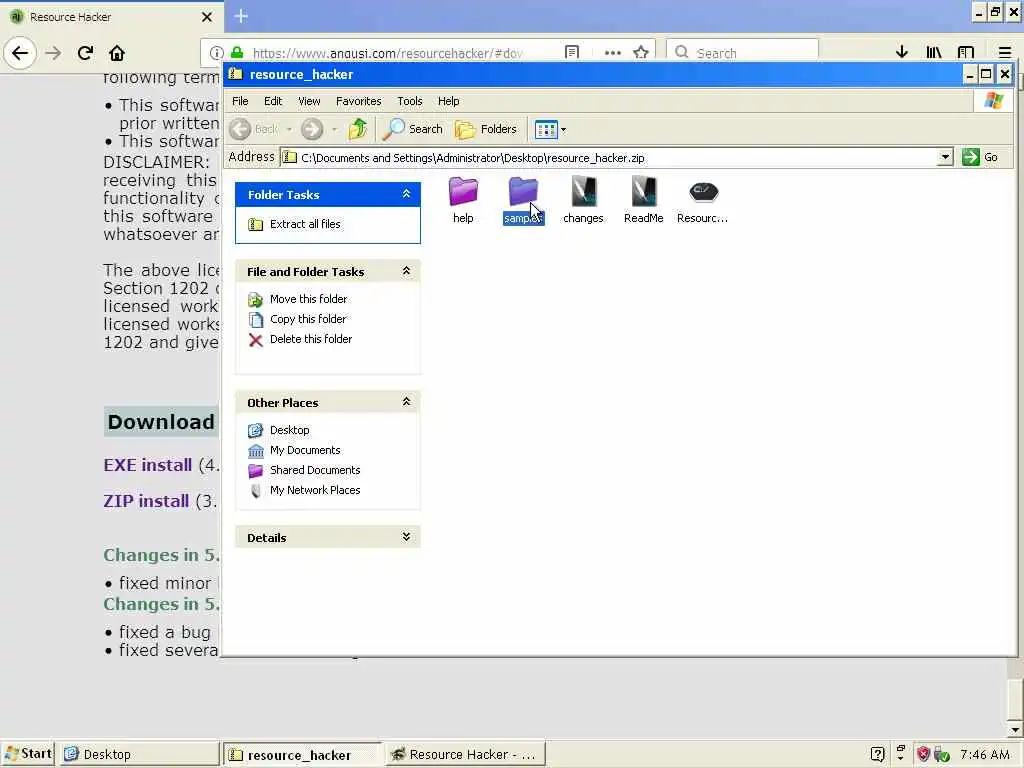Collapse the File and Folder Tasks panel
Image resolution: width=1024 pixels, height=768 pixels.
tap(406, 271)
